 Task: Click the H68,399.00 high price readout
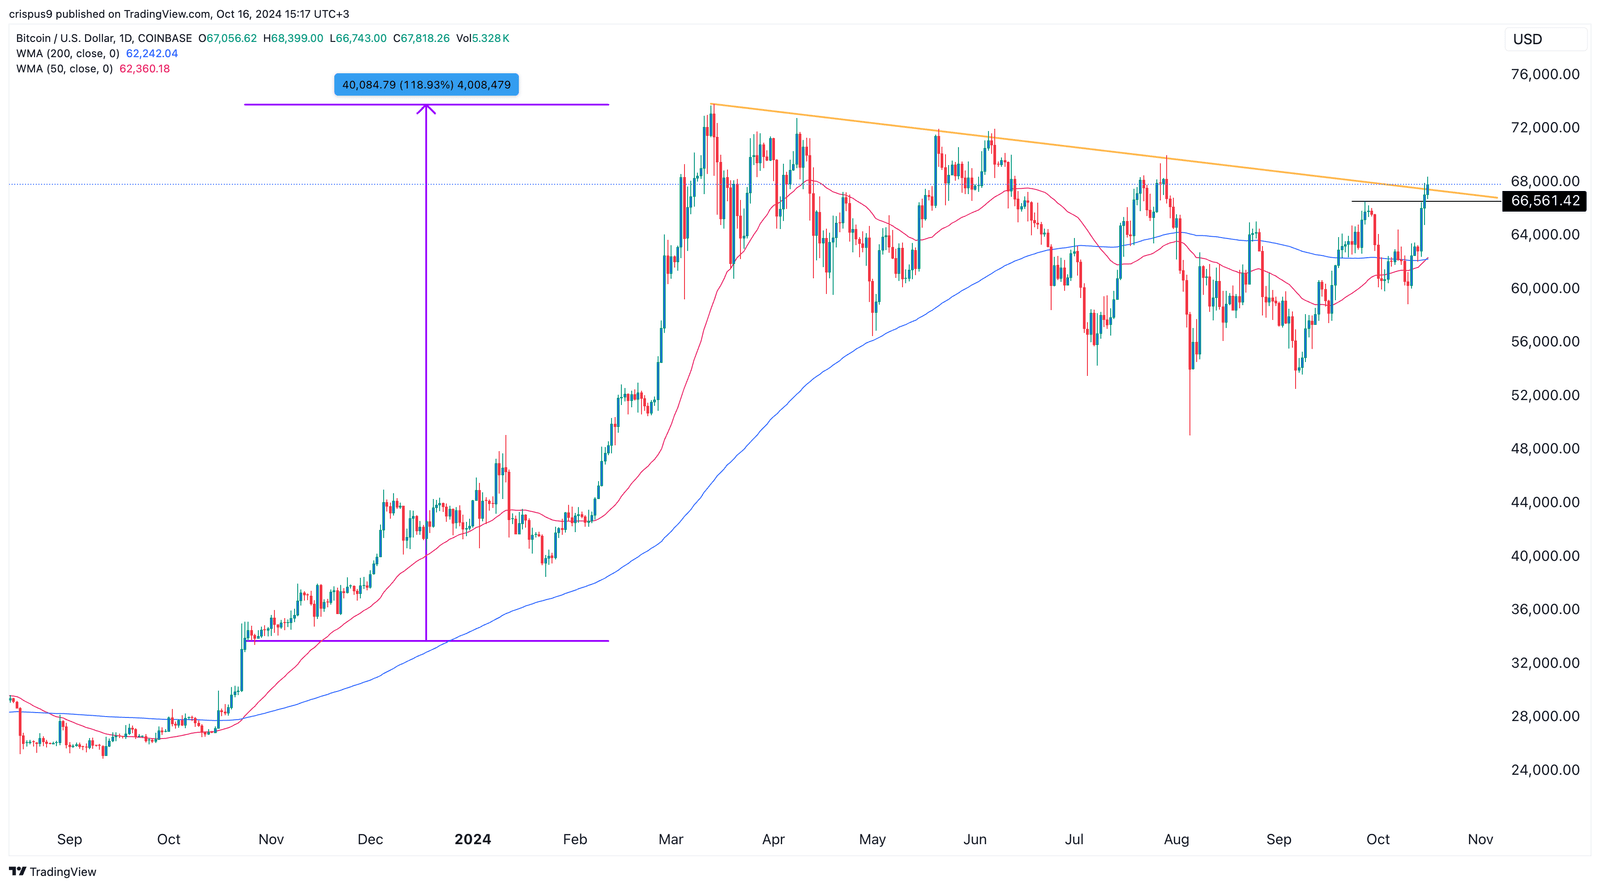pos(293,39)
